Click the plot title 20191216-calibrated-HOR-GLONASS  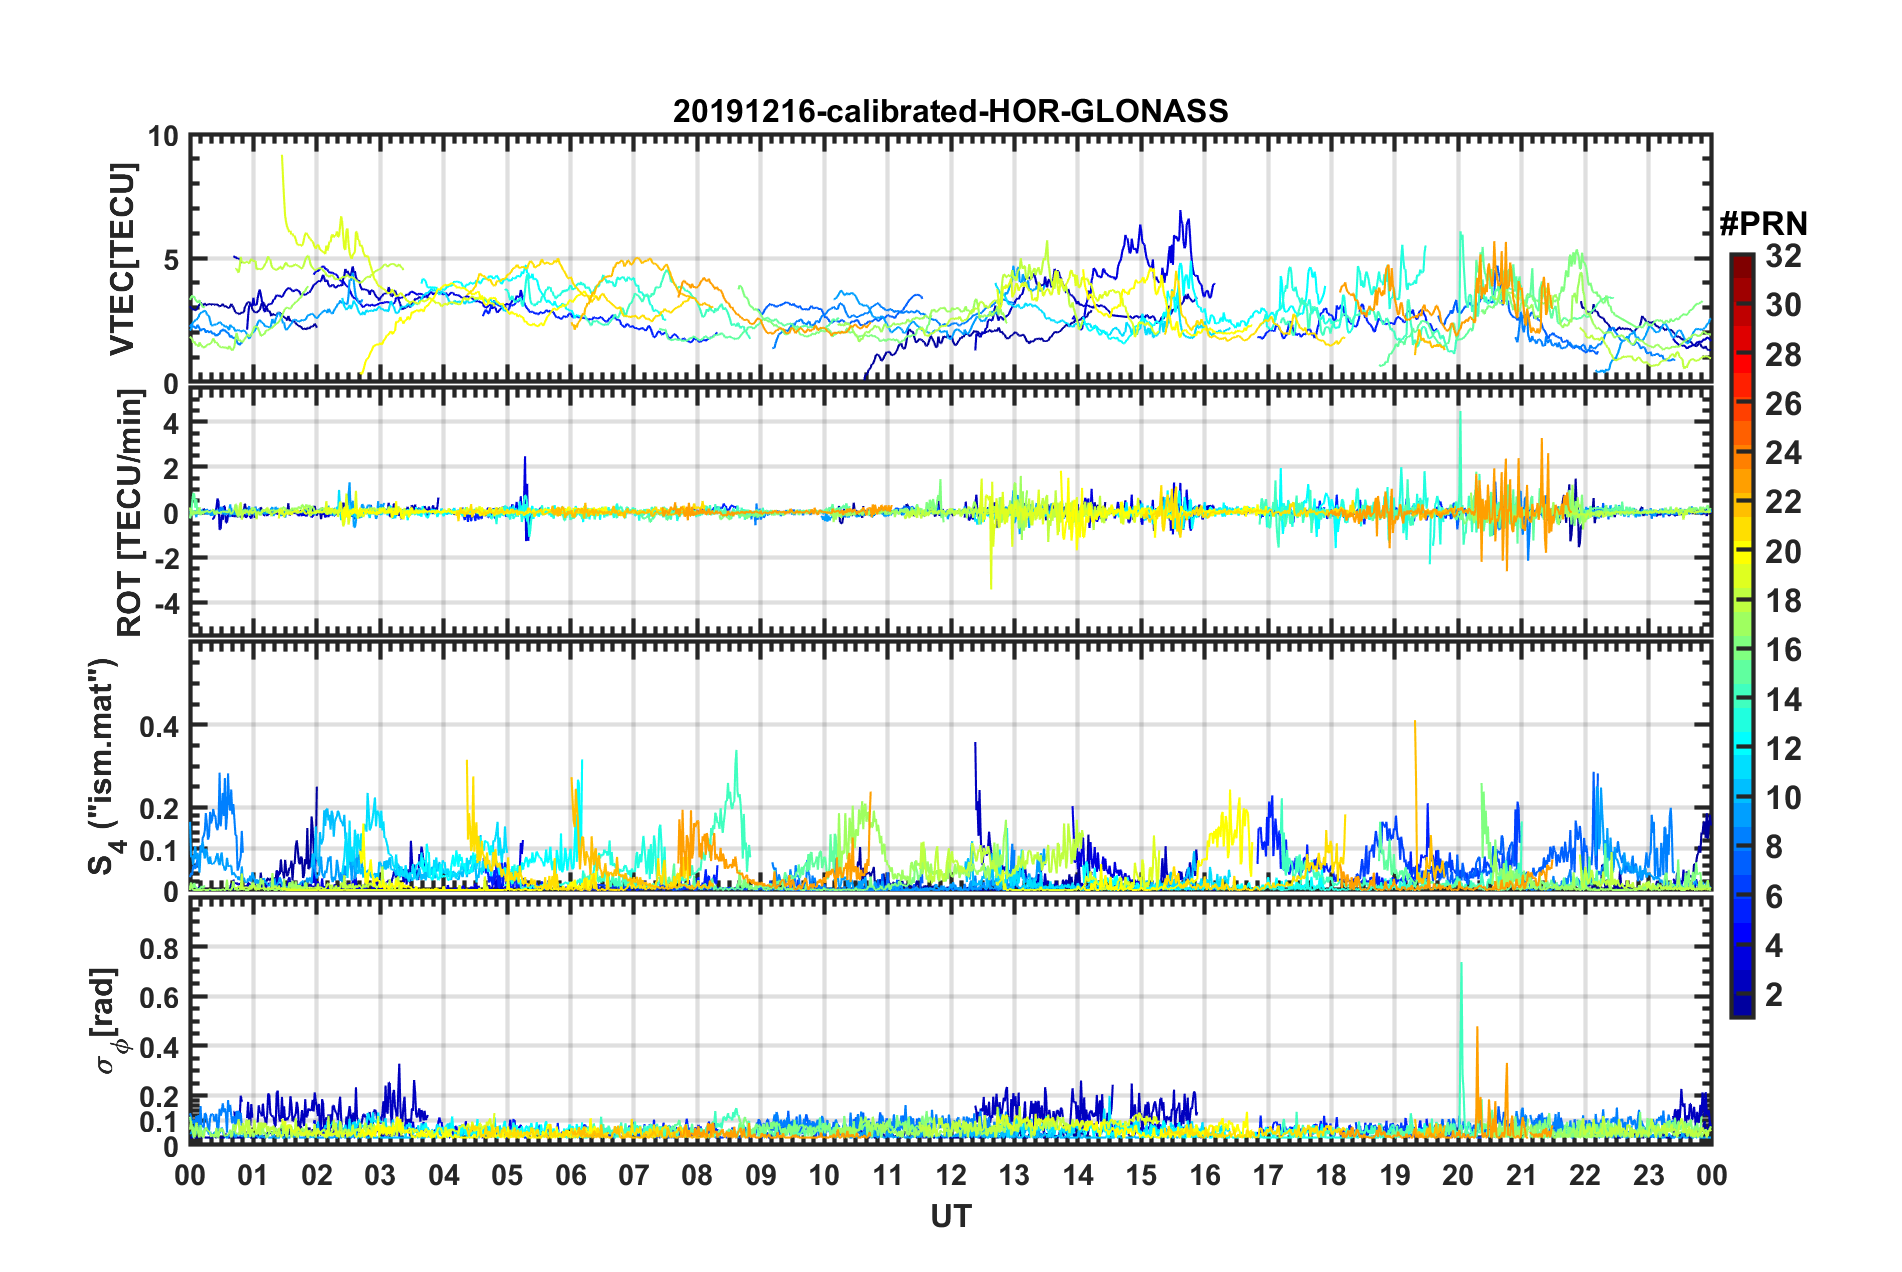click(x=950, y=110)
